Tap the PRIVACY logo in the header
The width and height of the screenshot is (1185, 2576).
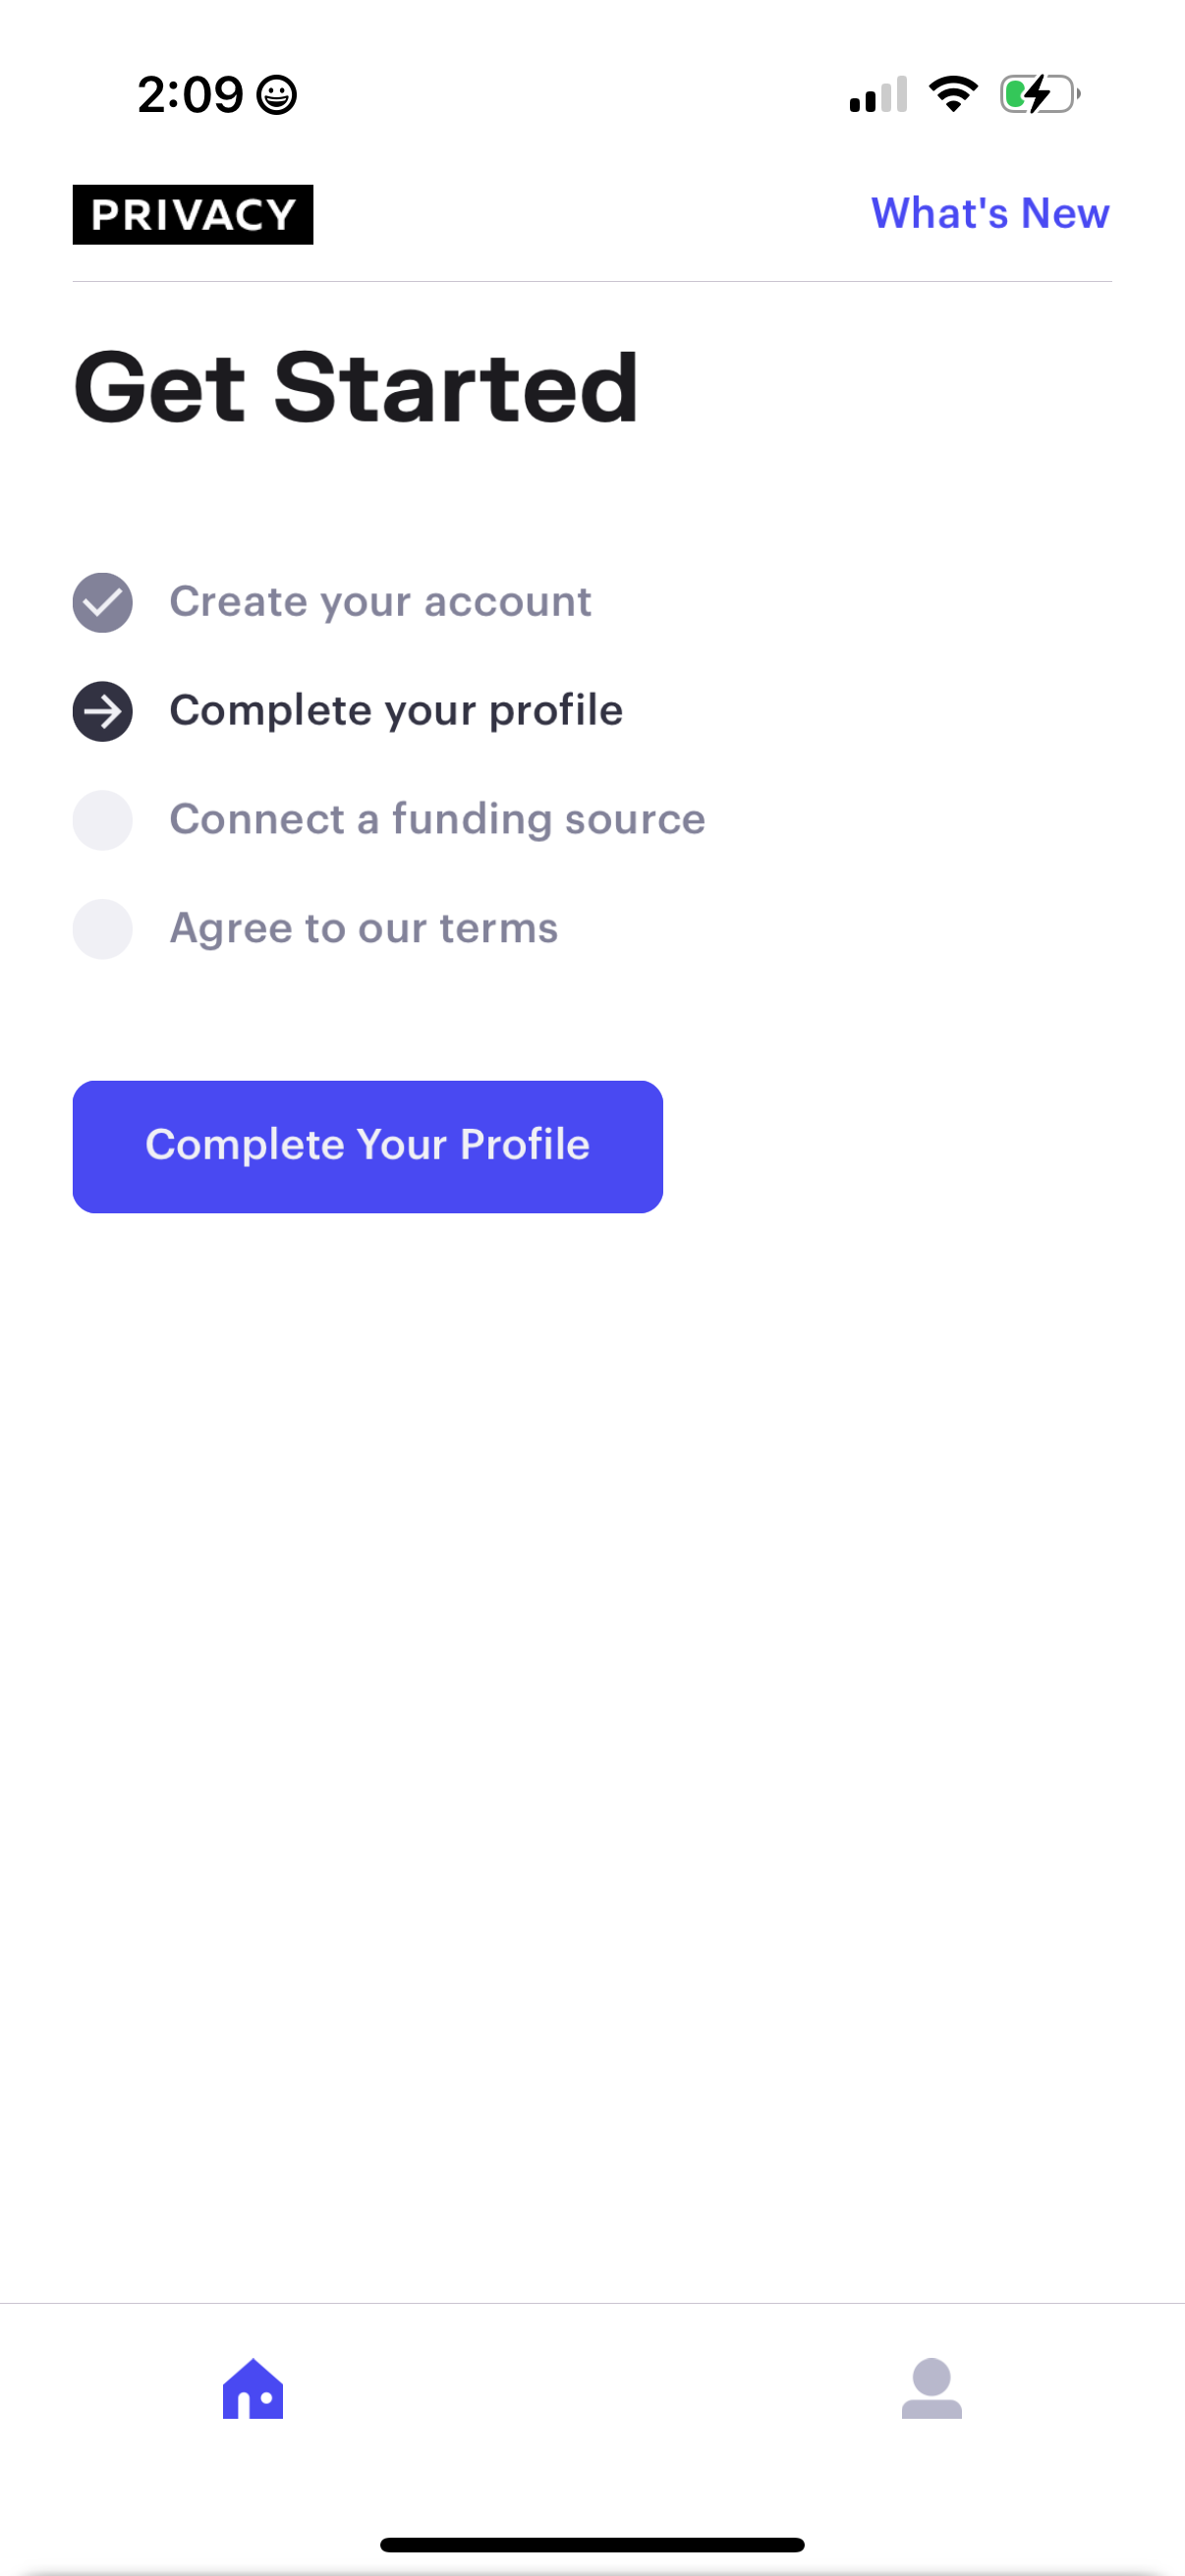(192, 213)
